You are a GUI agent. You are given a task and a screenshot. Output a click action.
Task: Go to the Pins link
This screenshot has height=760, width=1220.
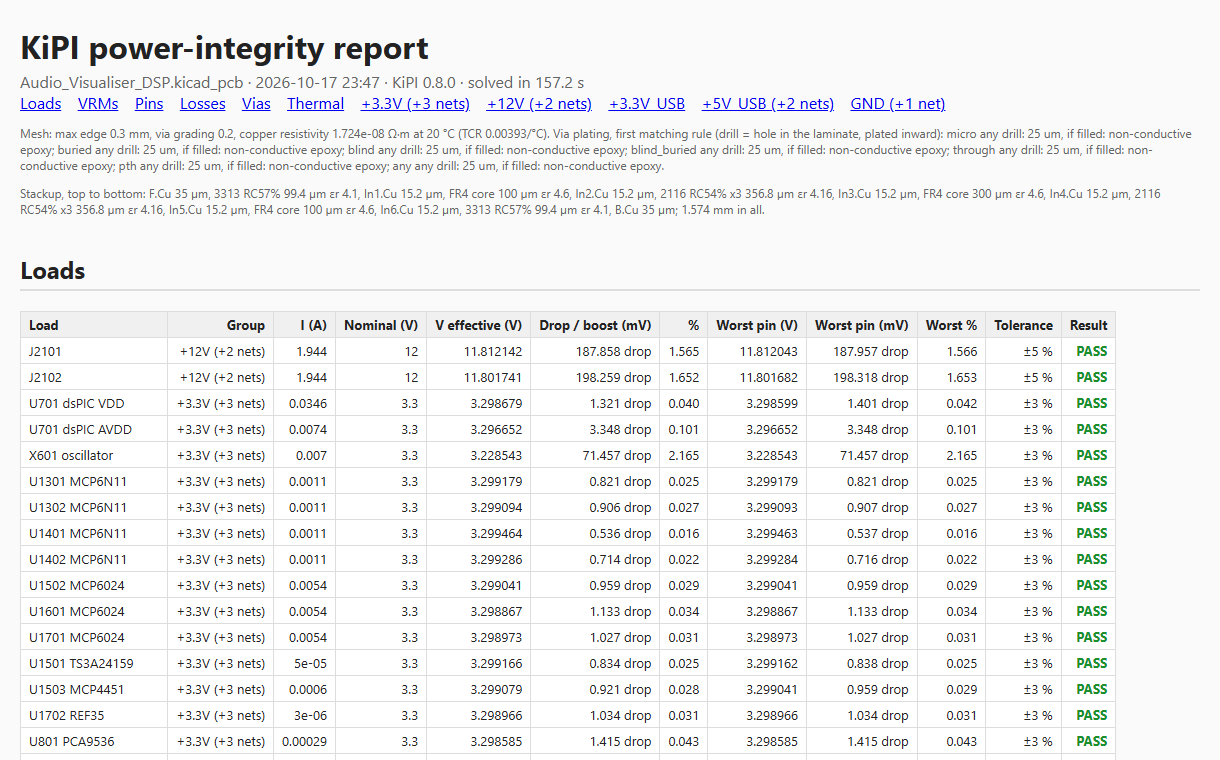[149, 104]
